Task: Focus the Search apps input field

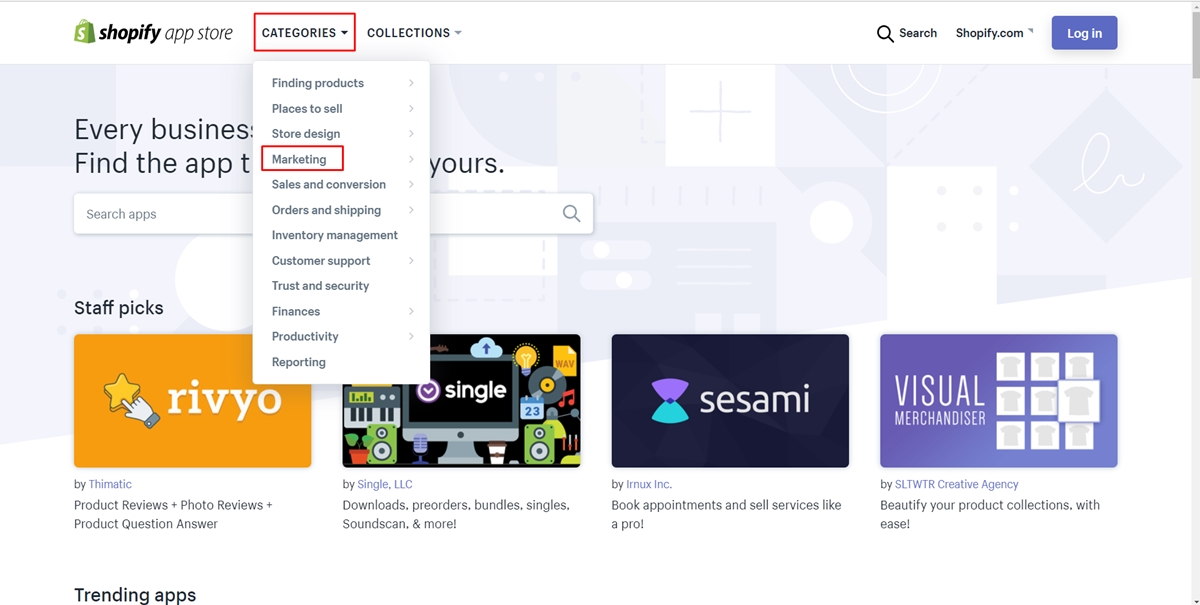Action: (333, 214)
